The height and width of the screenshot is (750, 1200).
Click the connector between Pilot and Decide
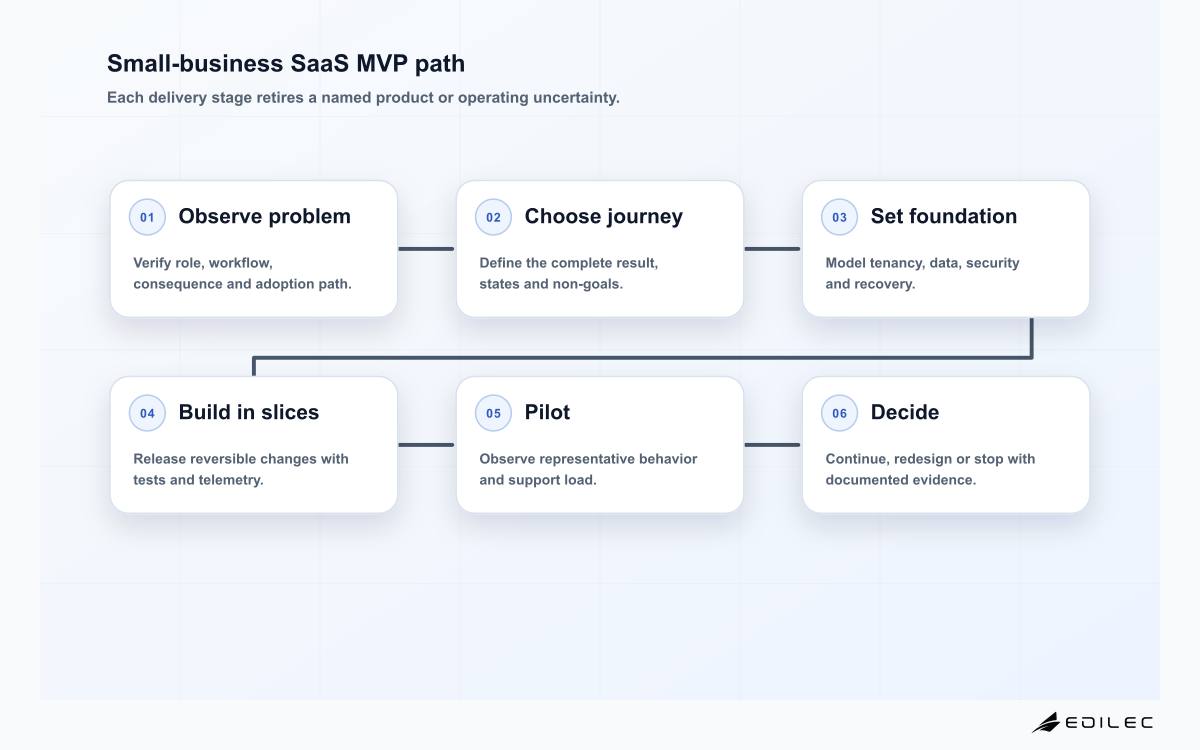click(772, 445)
